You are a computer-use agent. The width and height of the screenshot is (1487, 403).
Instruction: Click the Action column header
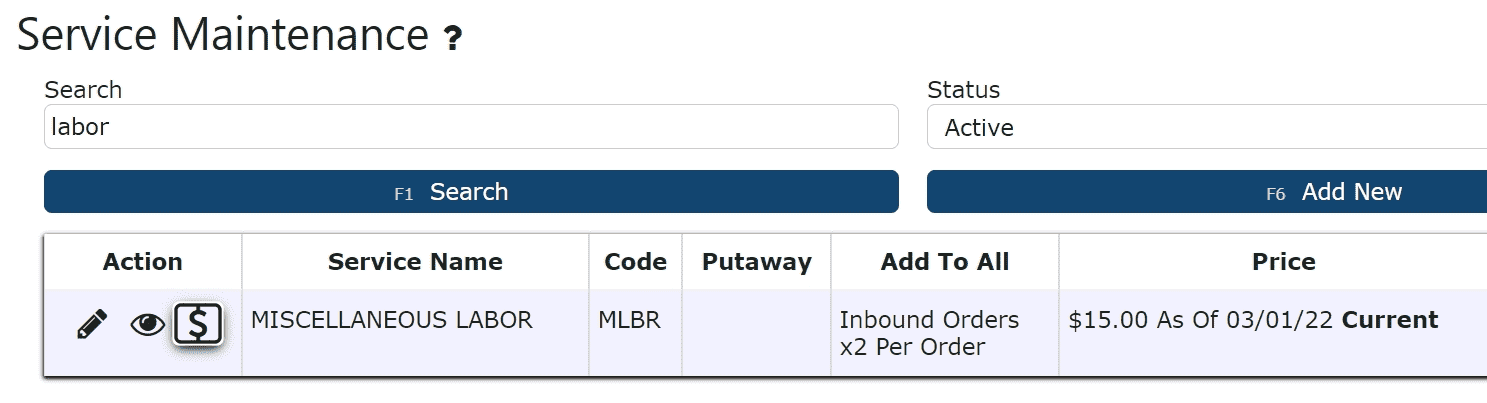(143, 262)
